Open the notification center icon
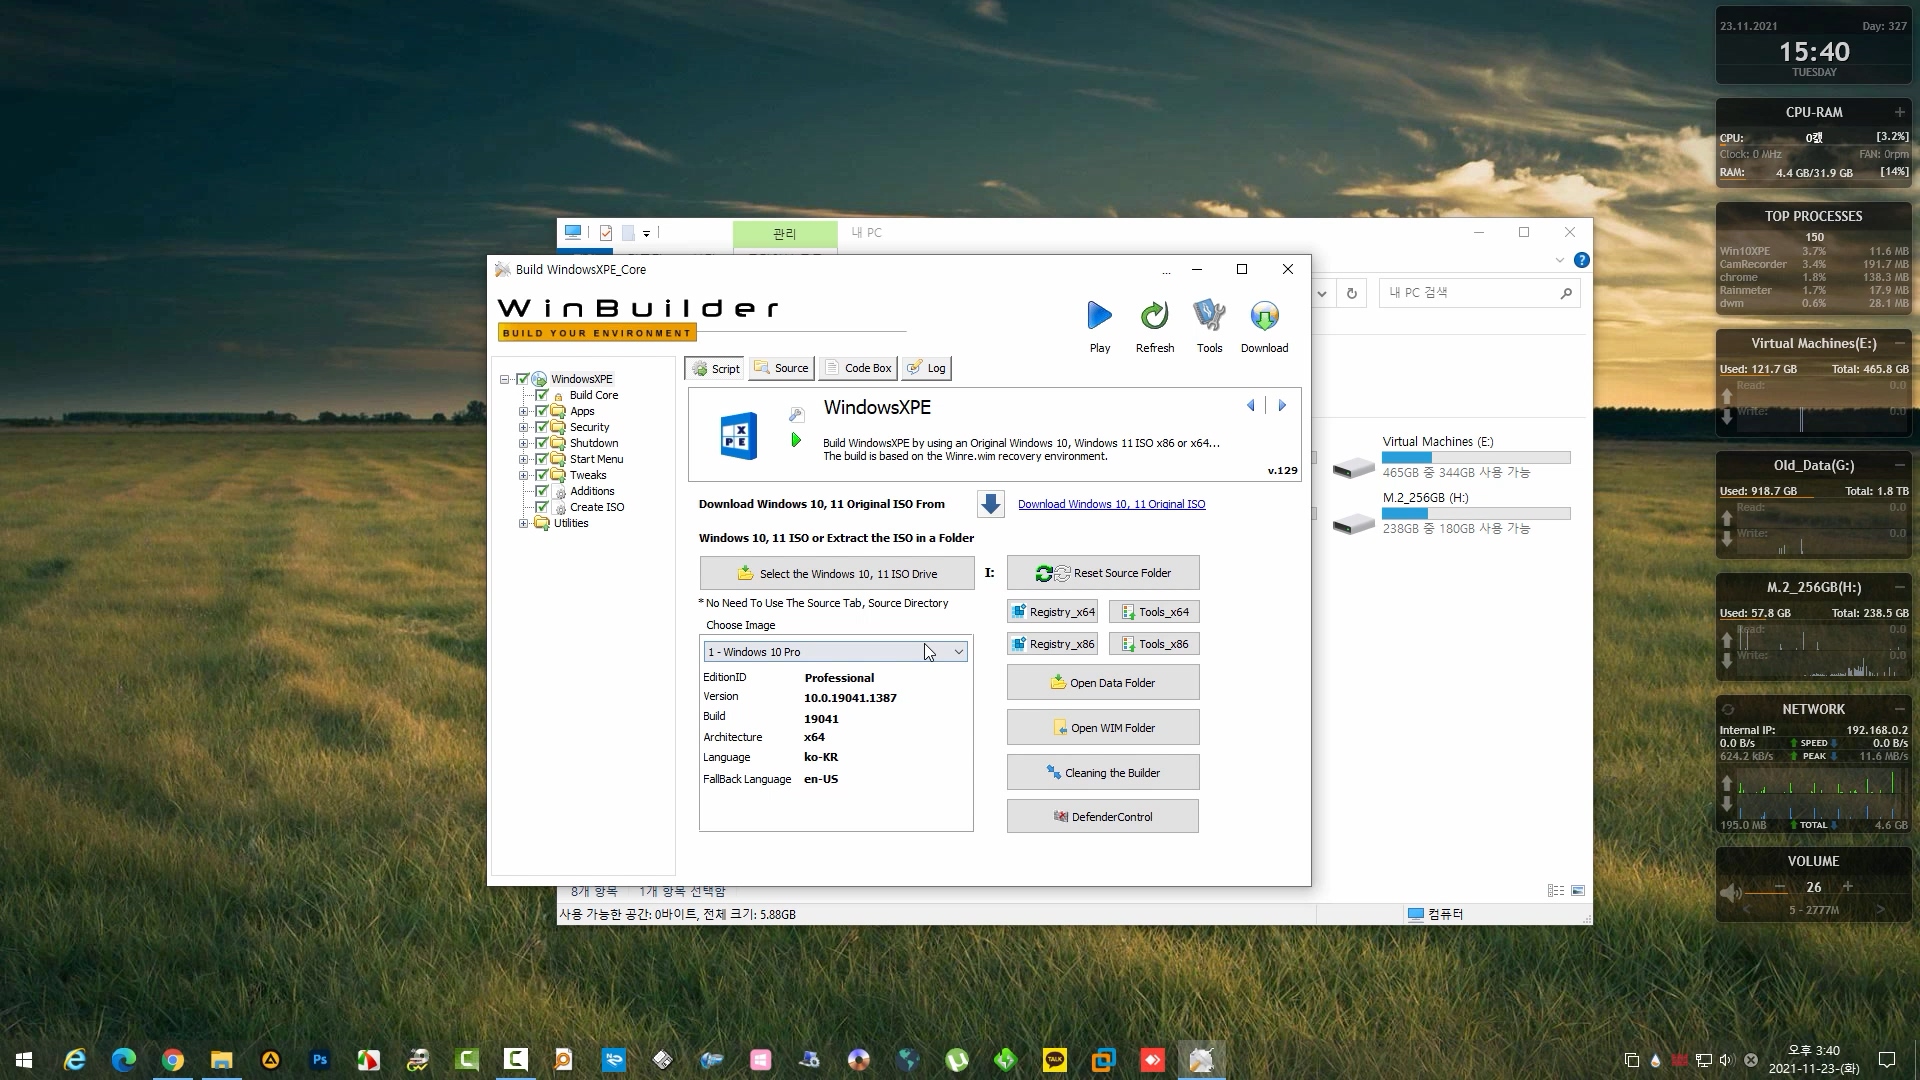 (x=1887, y=1060)
